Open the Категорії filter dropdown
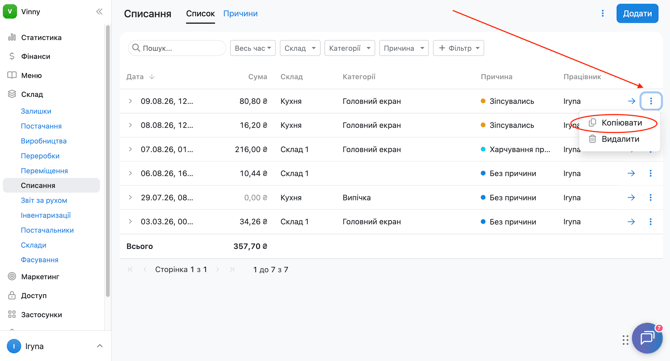670x361 pixels. pyautogui.click(x=350, y=48)
